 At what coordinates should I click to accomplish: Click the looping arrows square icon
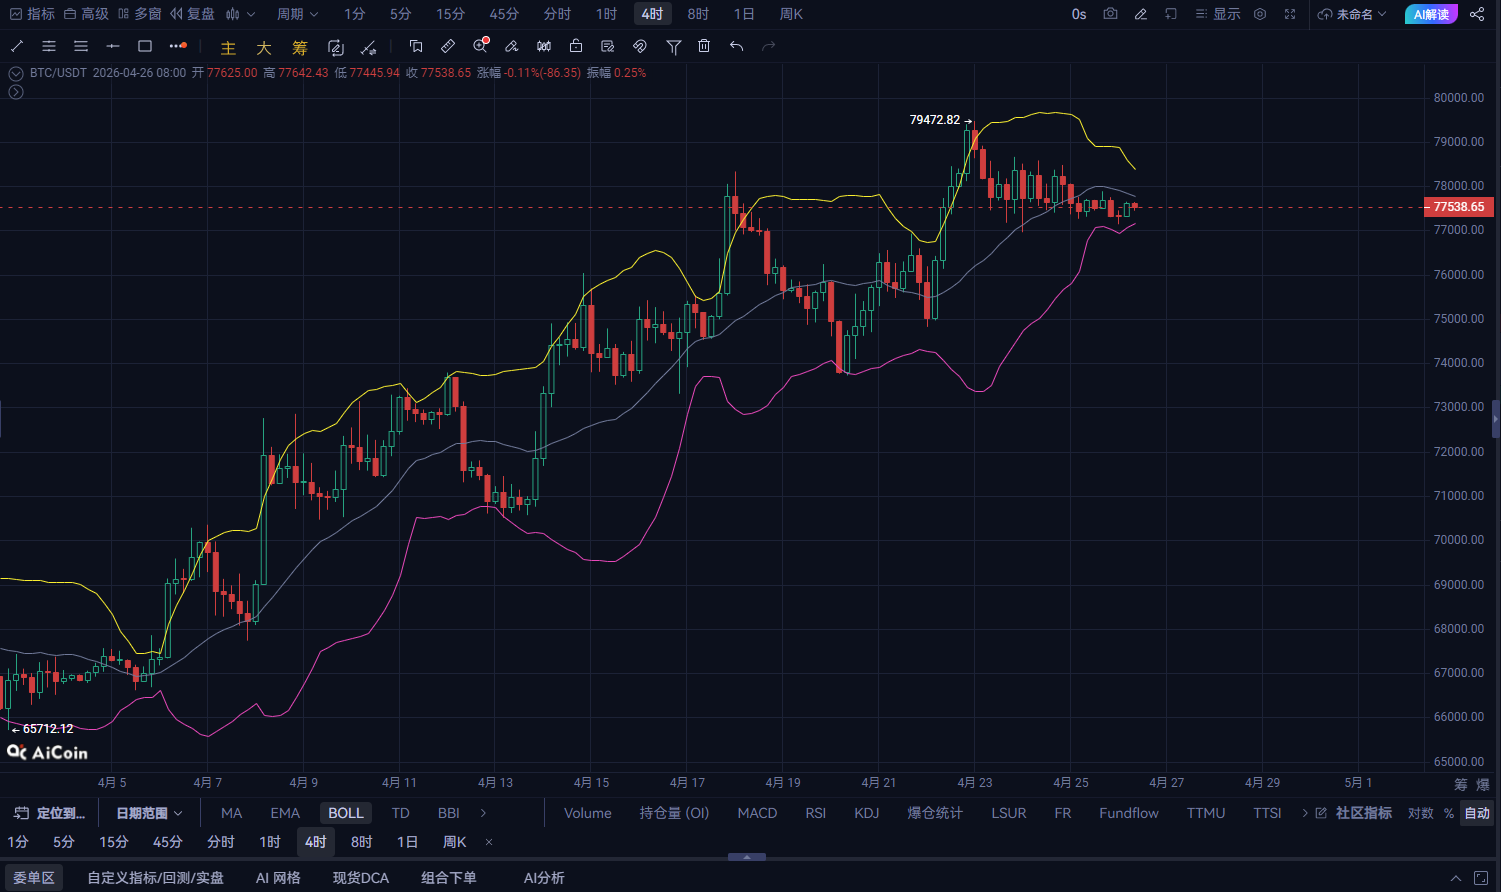tap(336, 47)
